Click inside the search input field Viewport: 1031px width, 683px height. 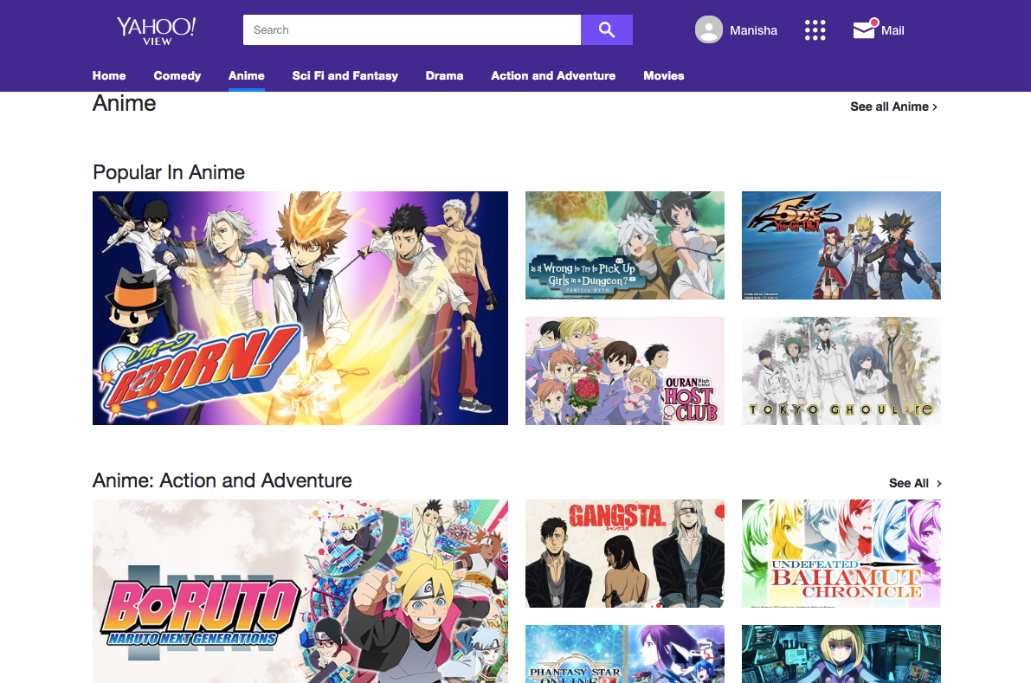(x=410, y=29)
